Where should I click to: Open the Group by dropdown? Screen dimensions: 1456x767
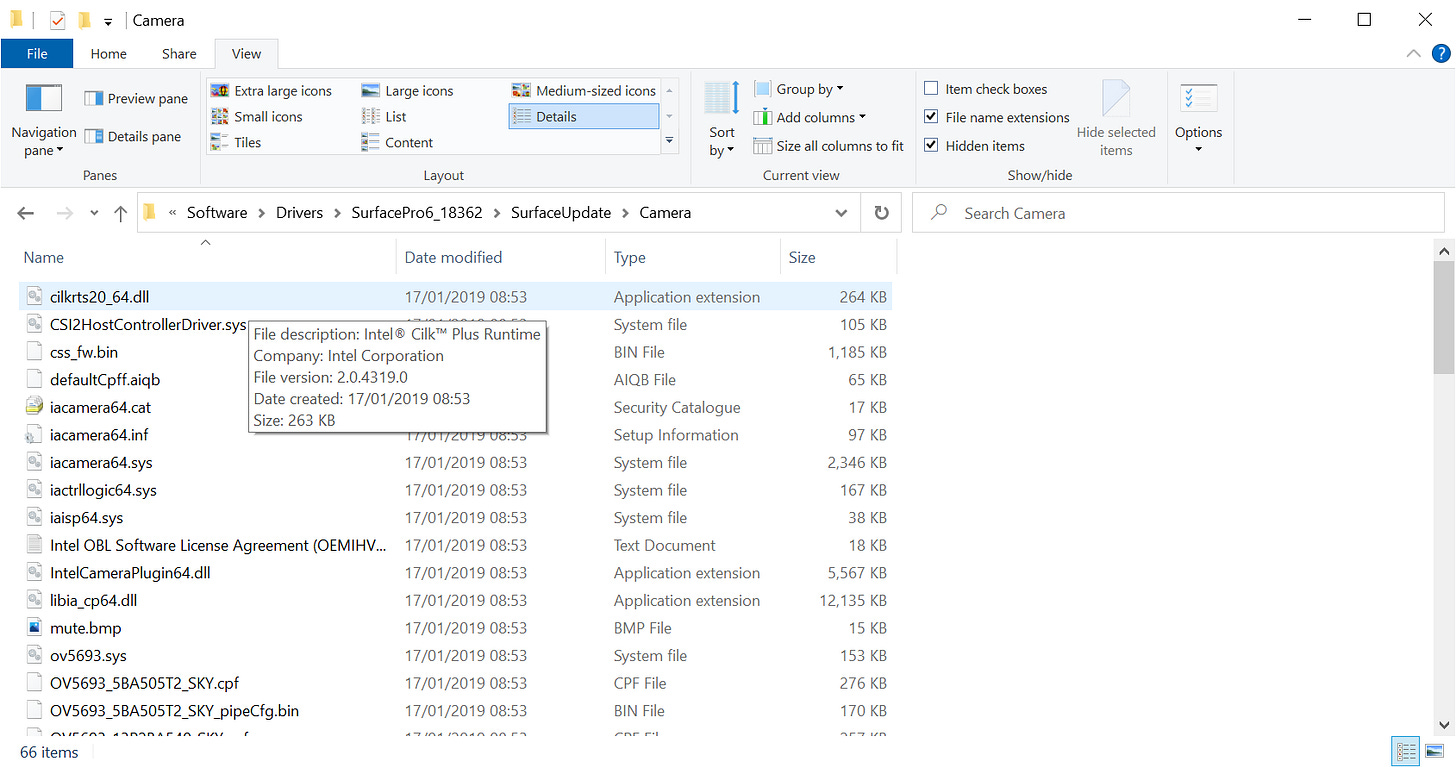(x=799, y=89)
